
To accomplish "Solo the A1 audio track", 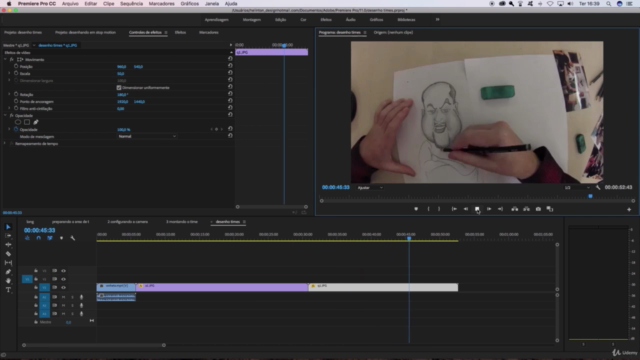I will point(72,297).
